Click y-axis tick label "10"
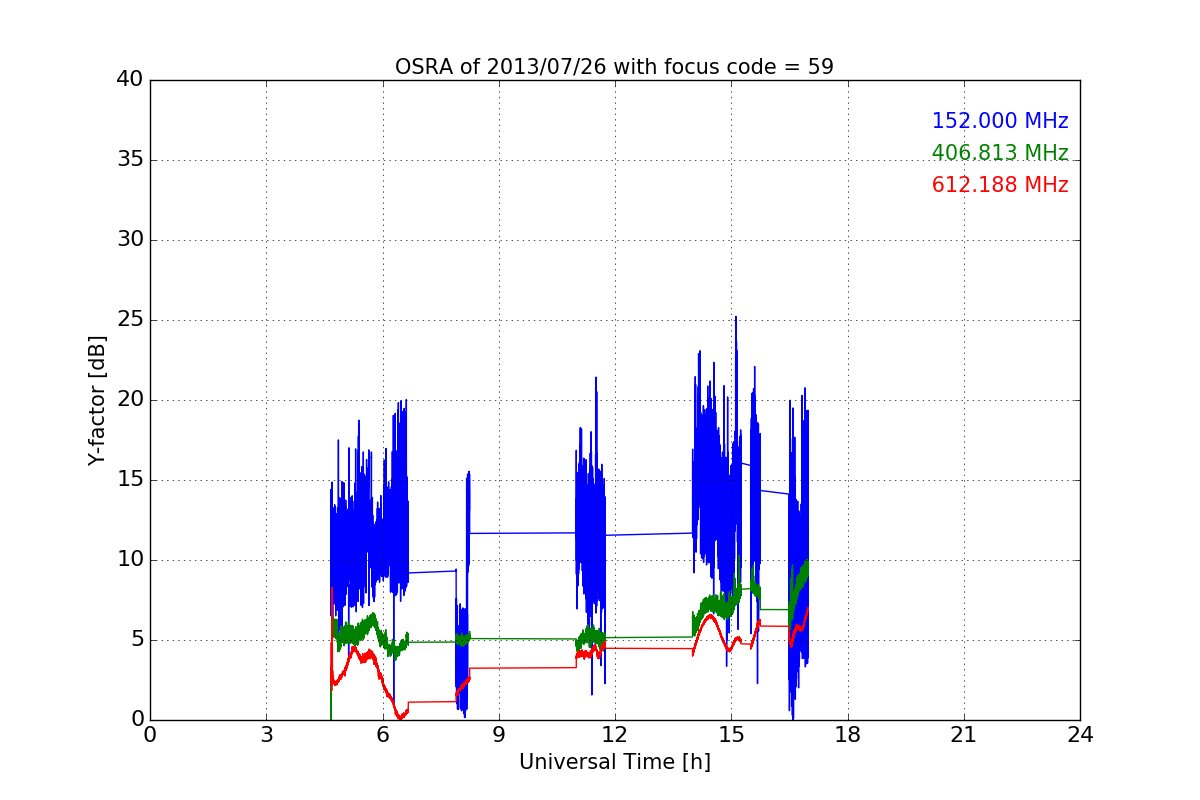The width and height of the screenshot is (1200, 800). pyautogui.click(x=130, y=560)
